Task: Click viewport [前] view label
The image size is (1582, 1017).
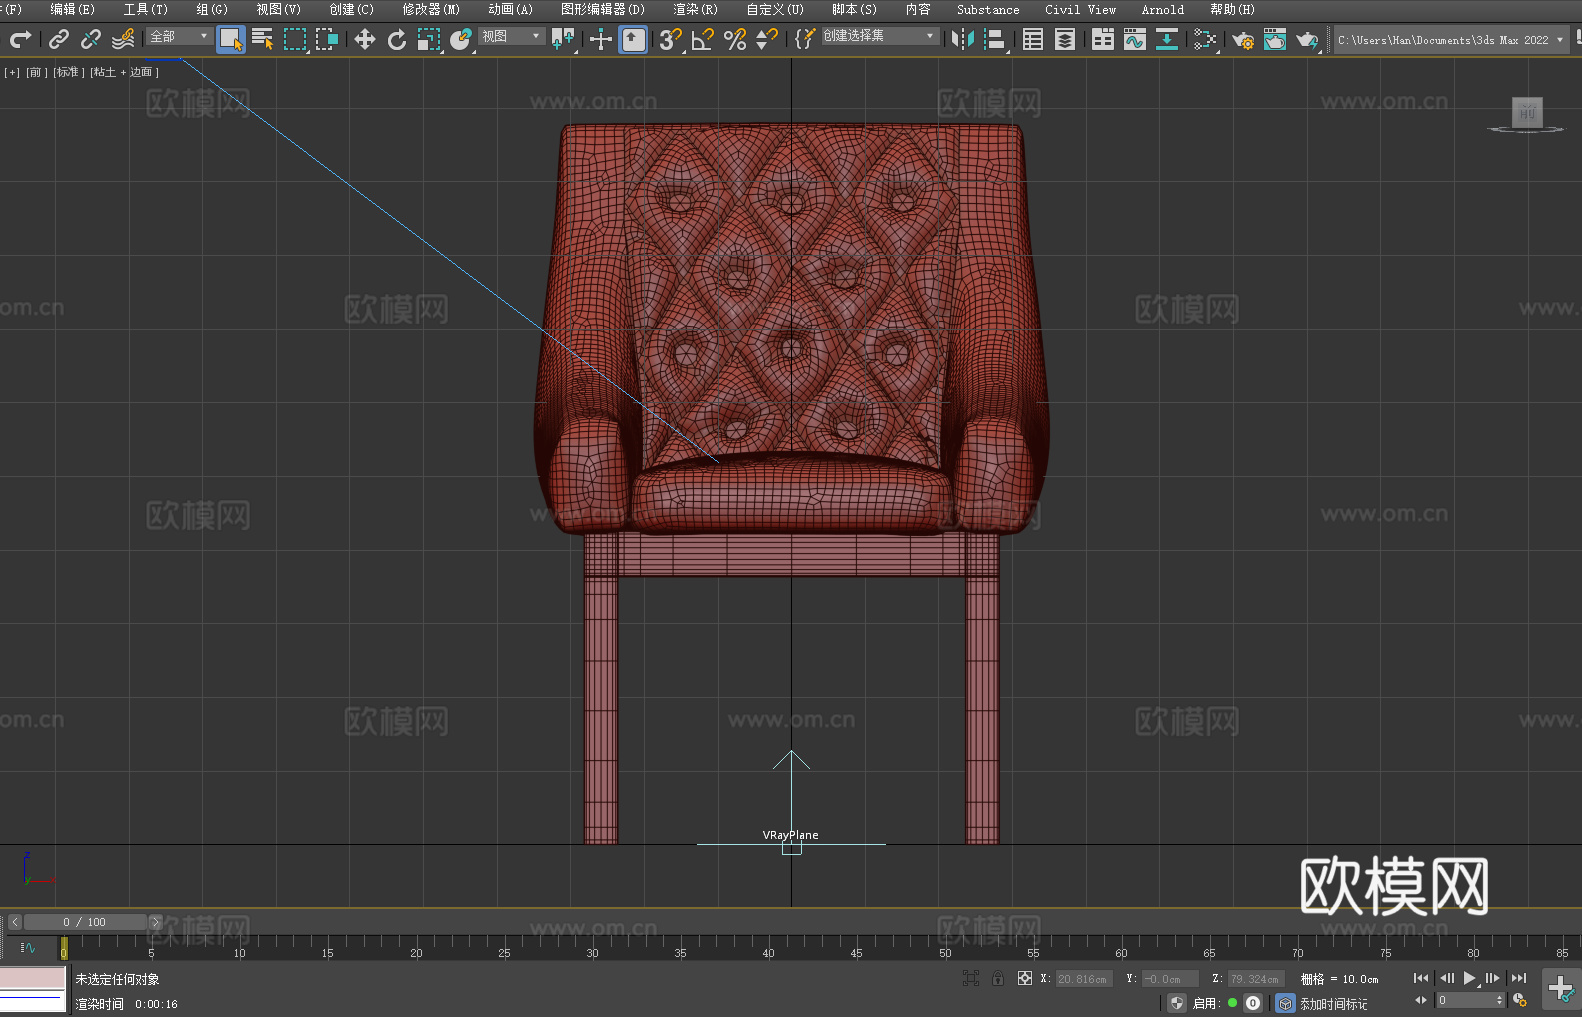Action: point(36,72)
